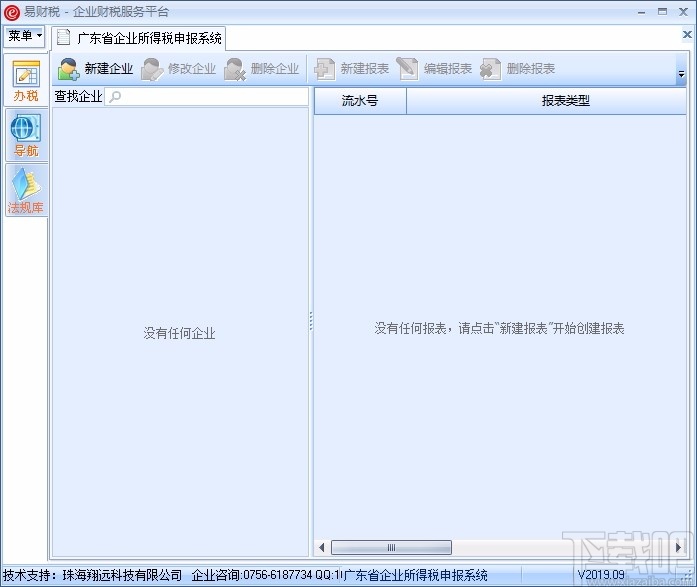The width and height of the screenshot is (697, 587).
Task: Open the 办税 sidebar panel
Action: 26,80
